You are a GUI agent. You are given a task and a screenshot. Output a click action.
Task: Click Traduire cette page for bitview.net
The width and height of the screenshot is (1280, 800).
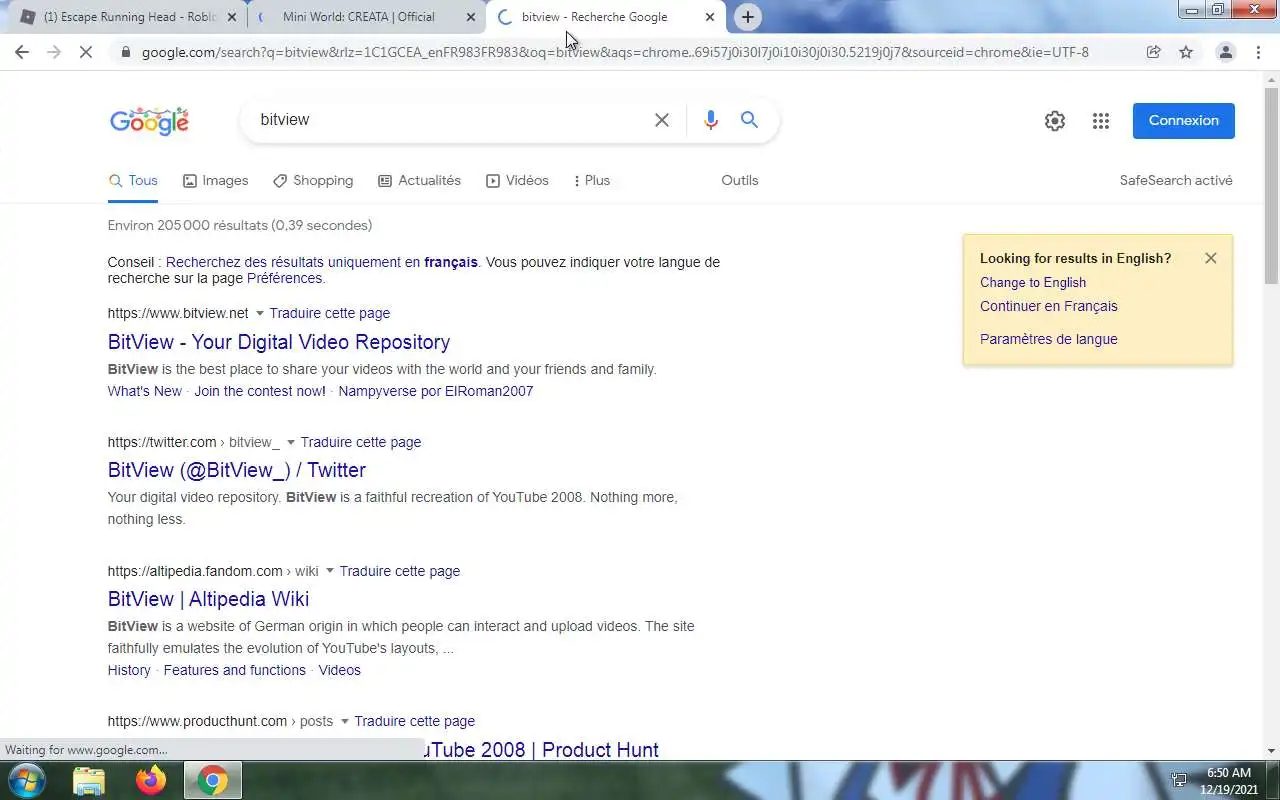click(x=330, y=313)
